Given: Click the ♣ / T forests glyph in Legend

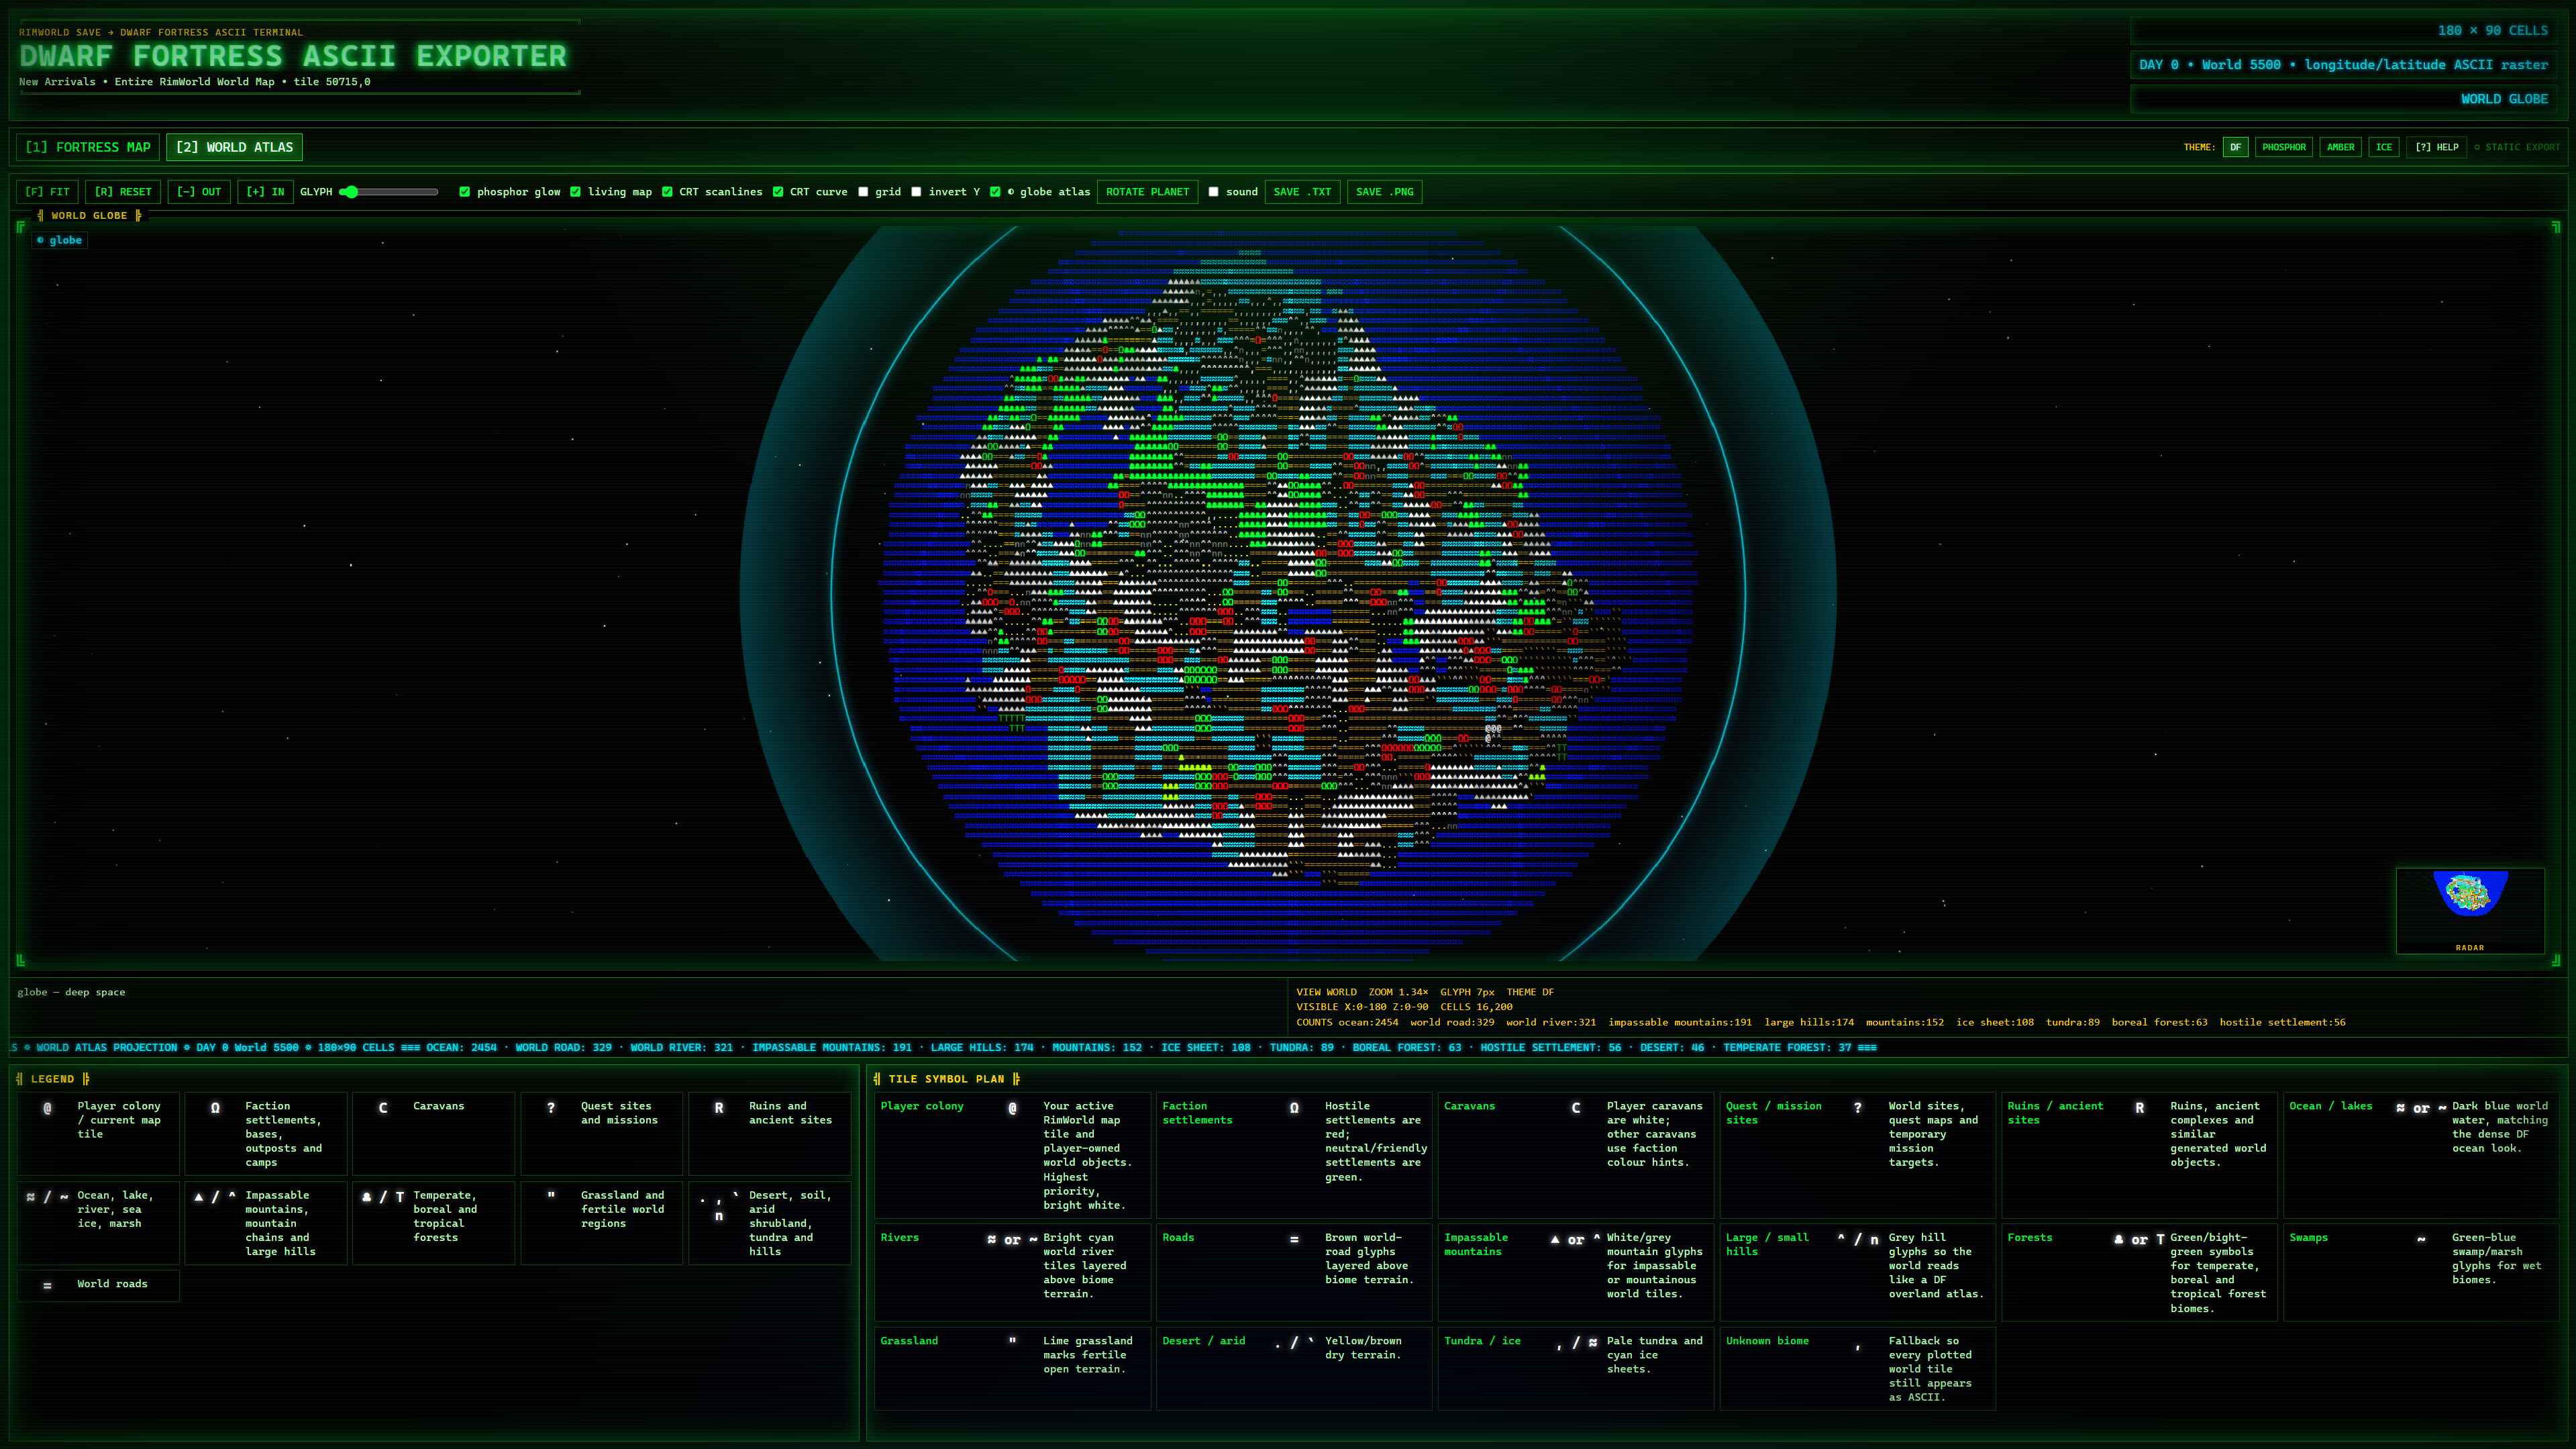Looking at the screenshot, I should [x=383, y=1196].
